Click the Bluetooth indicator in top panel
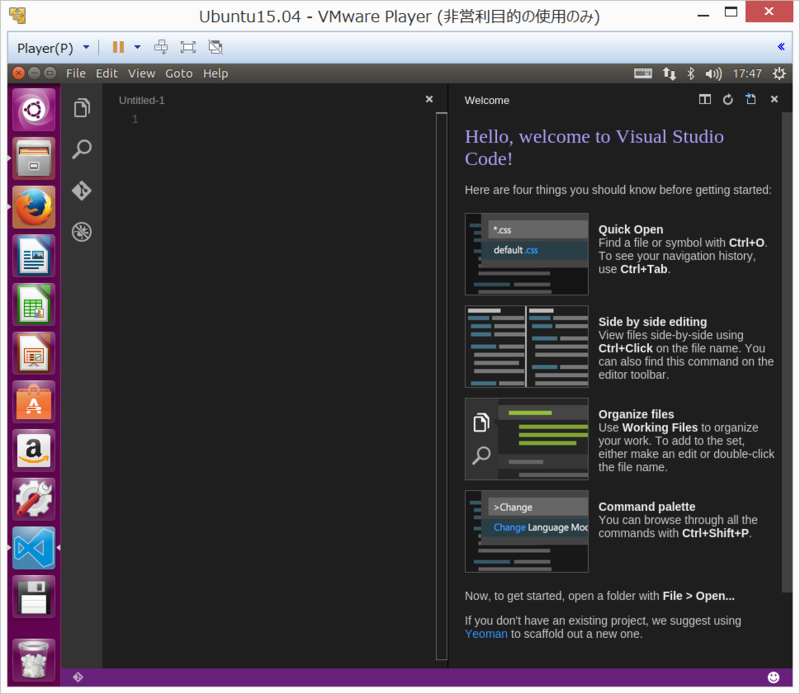 pyautogui.click(x=691, y=73)
